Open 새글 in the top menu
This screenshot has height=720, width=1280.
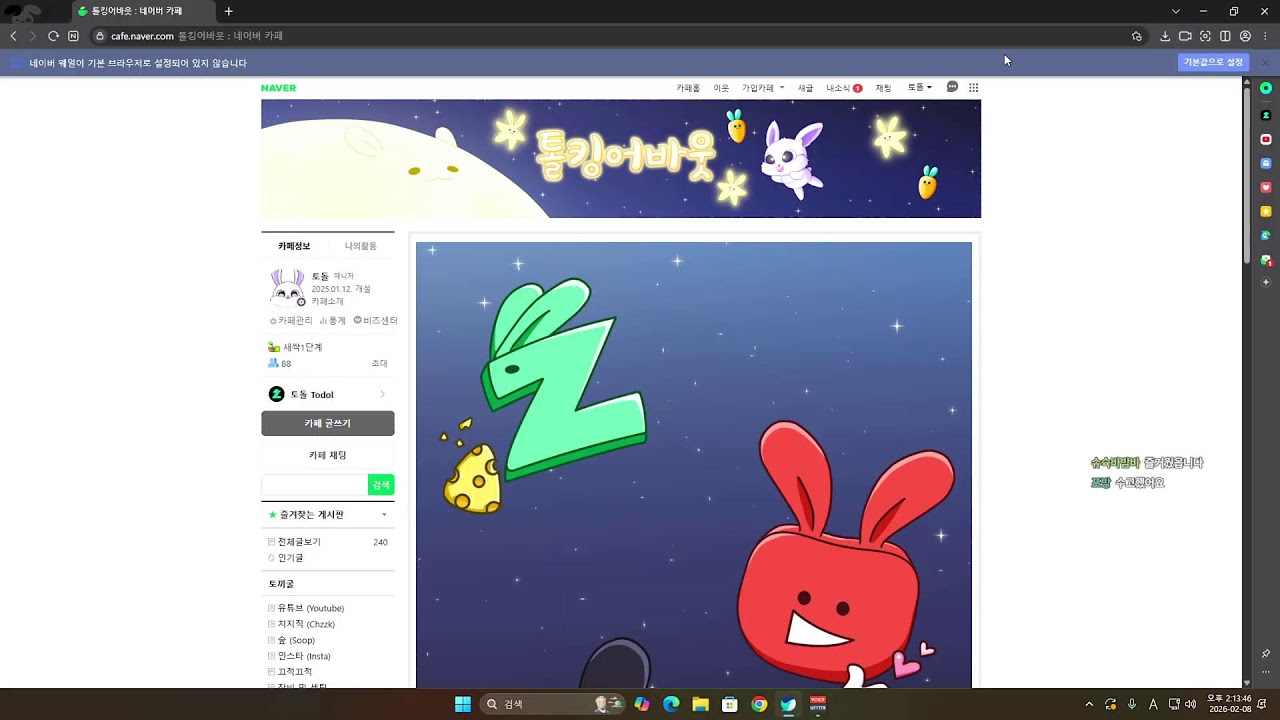pyautogui.click(x=805, y=88)
